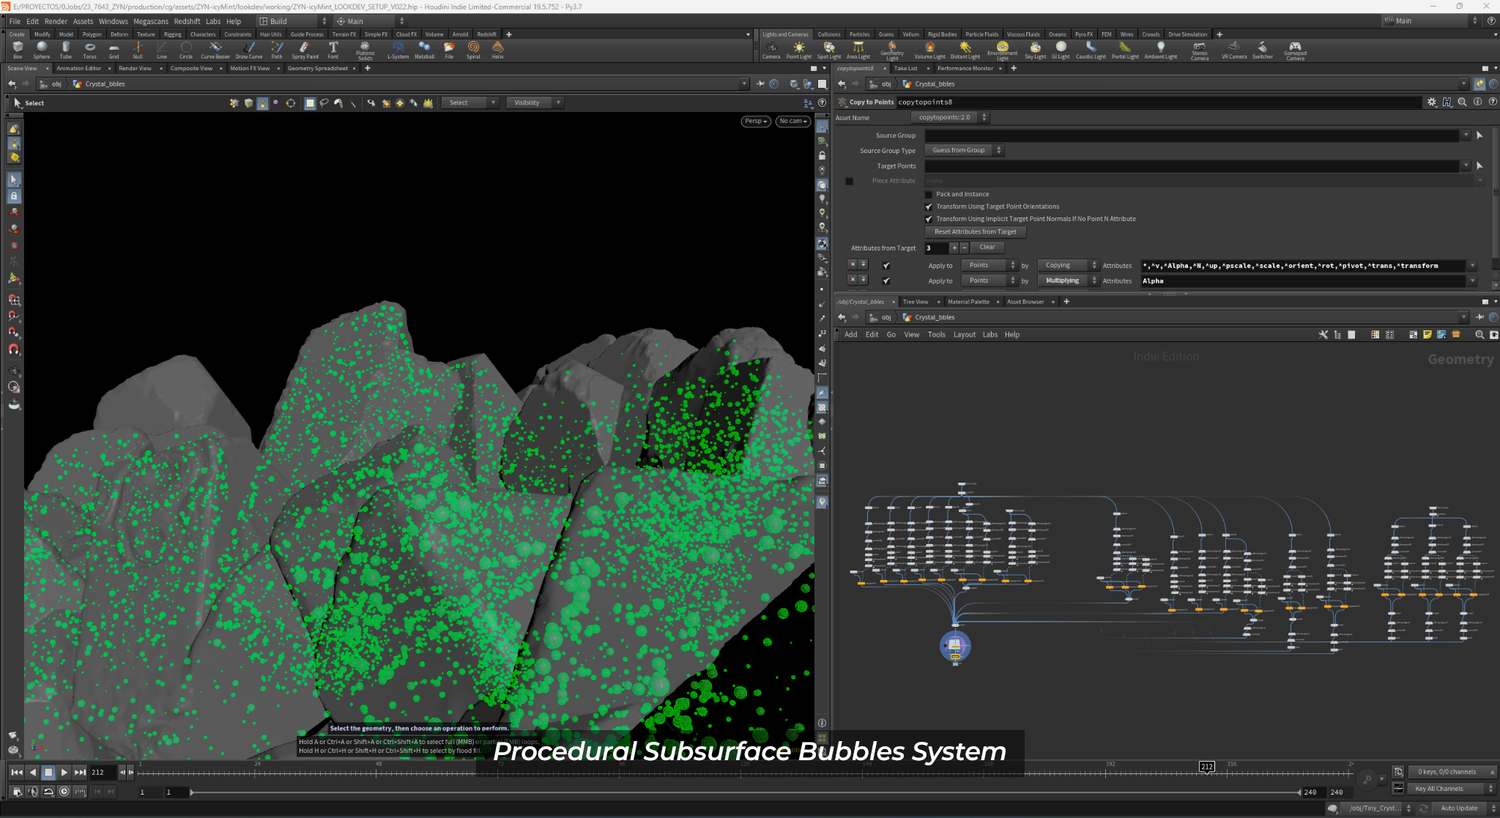Click the L-System shelf tool

[398, 49]
